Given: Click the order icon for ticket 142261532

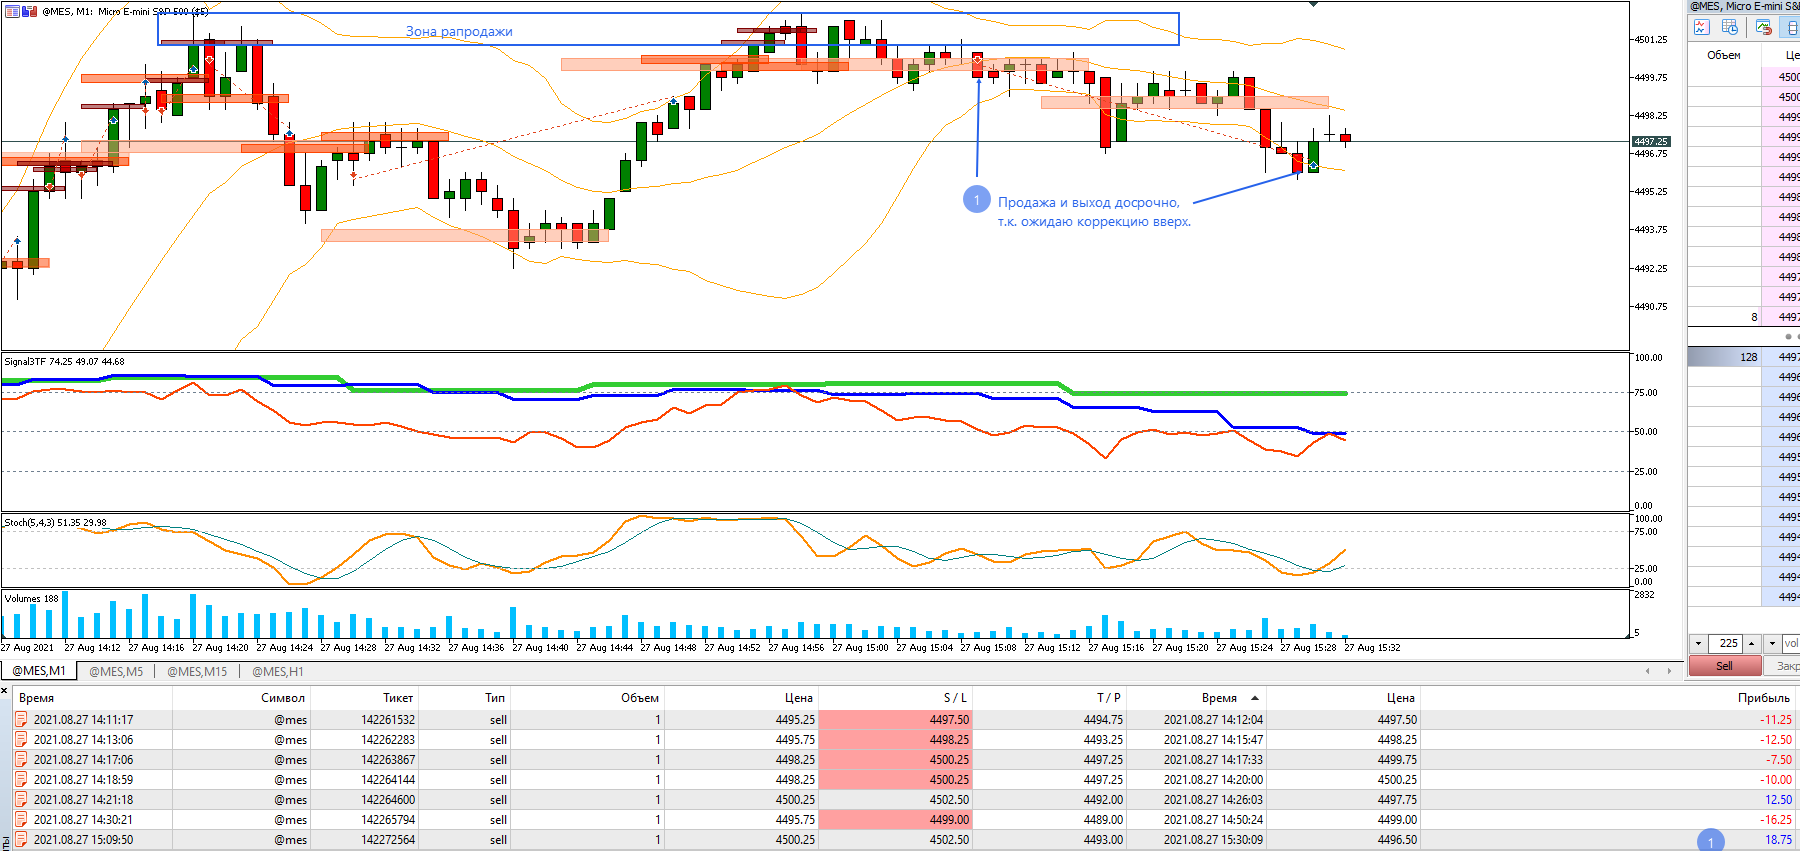Looking at the screenshot, I should 21,719.
